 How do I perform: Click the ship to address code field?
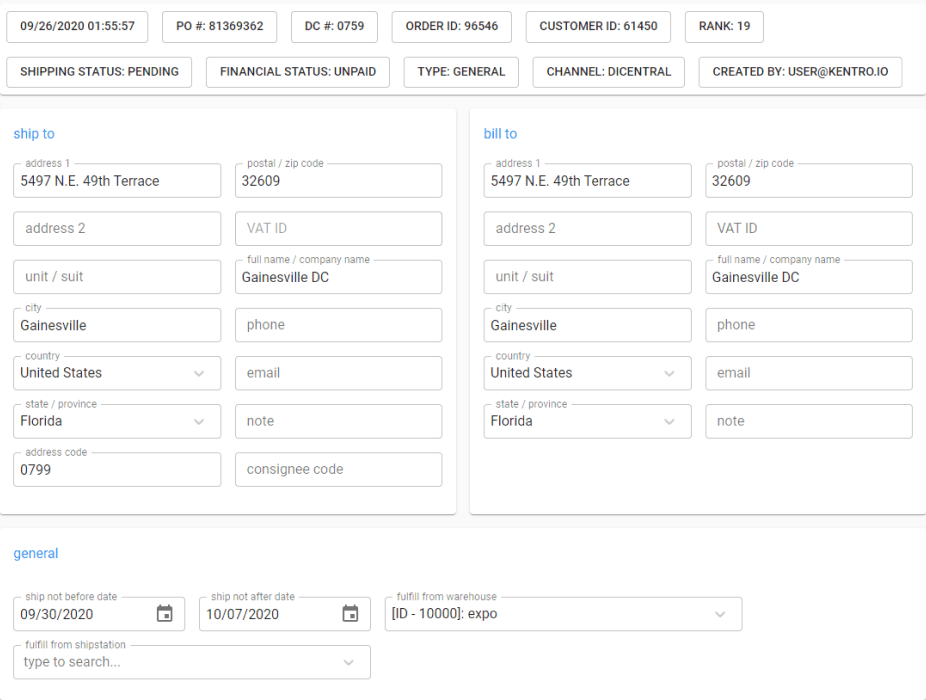(x=117, y=469)
